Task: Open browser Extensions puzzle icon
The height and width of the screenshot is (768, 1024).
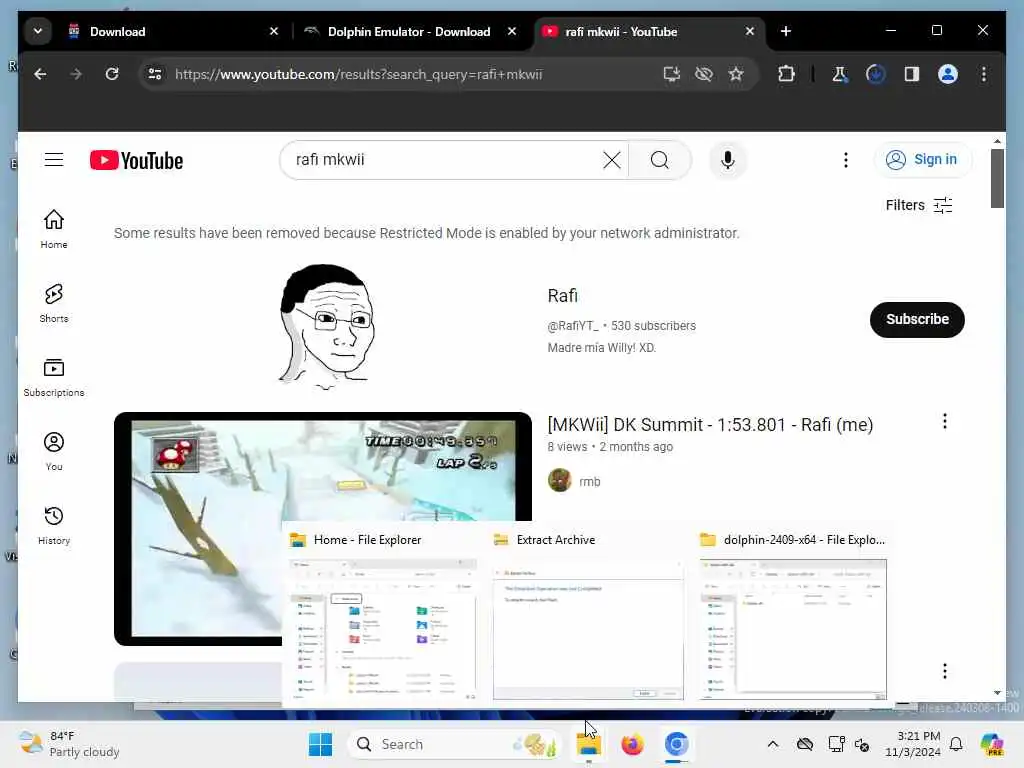Action: click(786, 74)
